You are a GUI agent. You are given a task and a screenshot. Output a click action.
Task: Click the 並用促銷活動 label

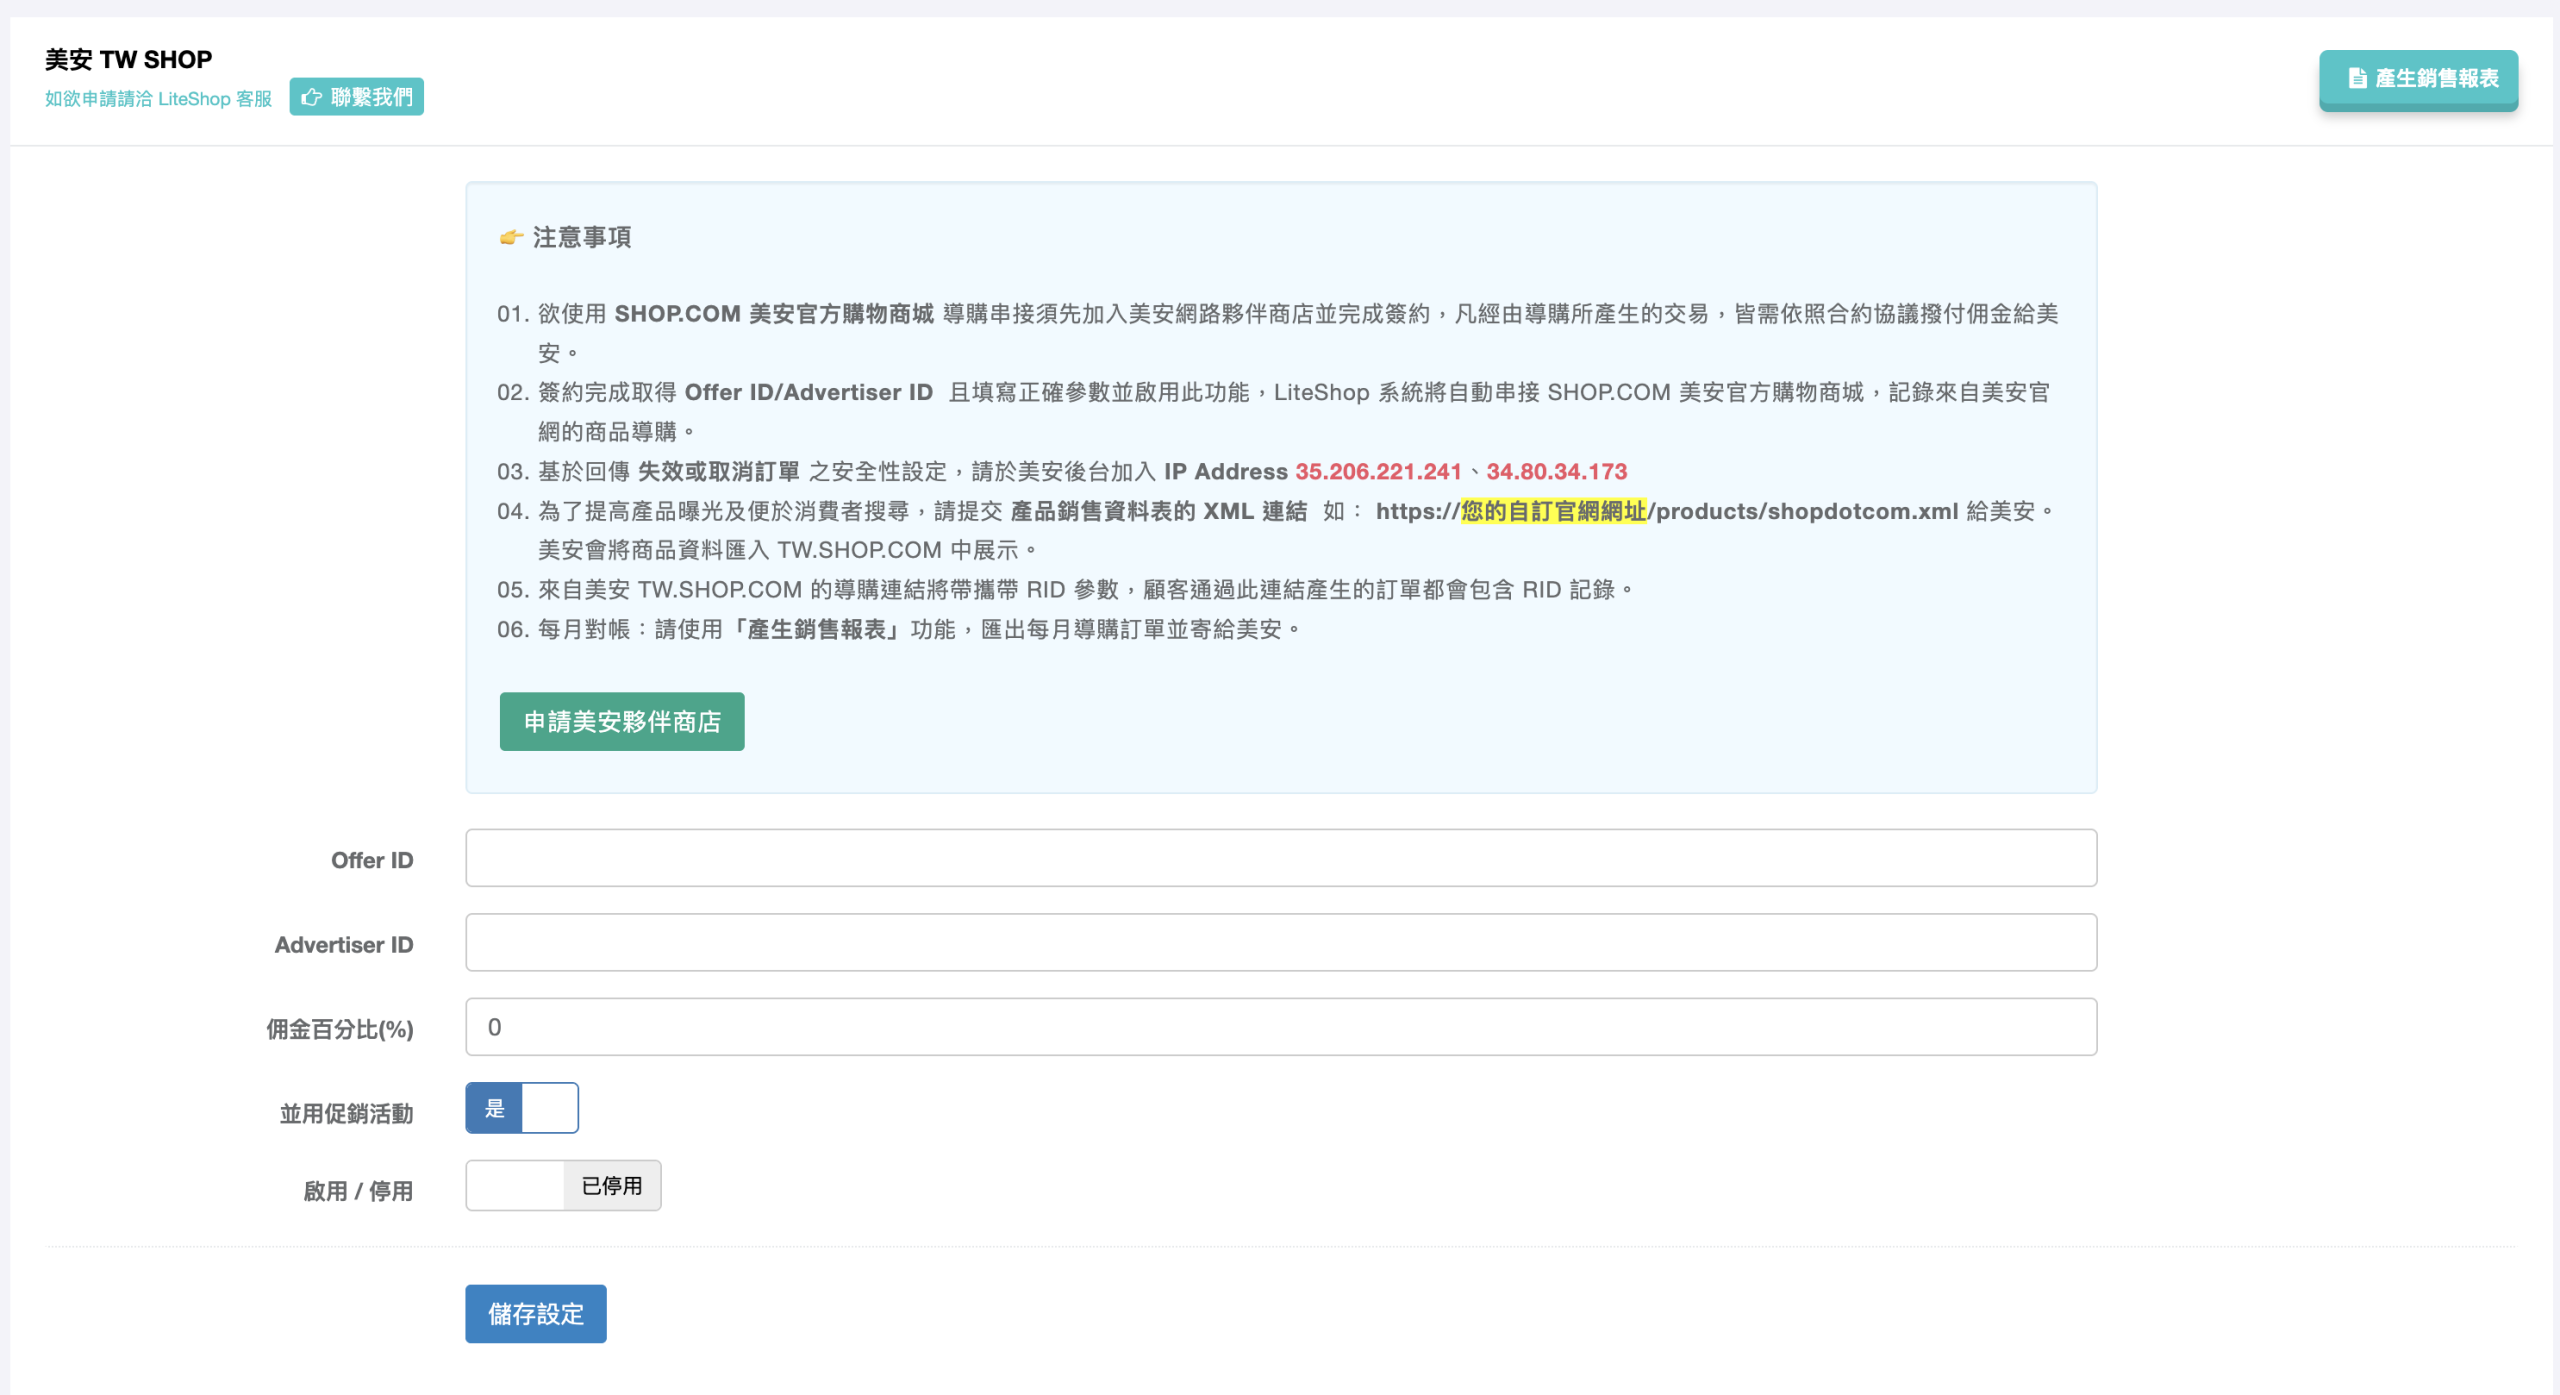tap(347, 1114)
